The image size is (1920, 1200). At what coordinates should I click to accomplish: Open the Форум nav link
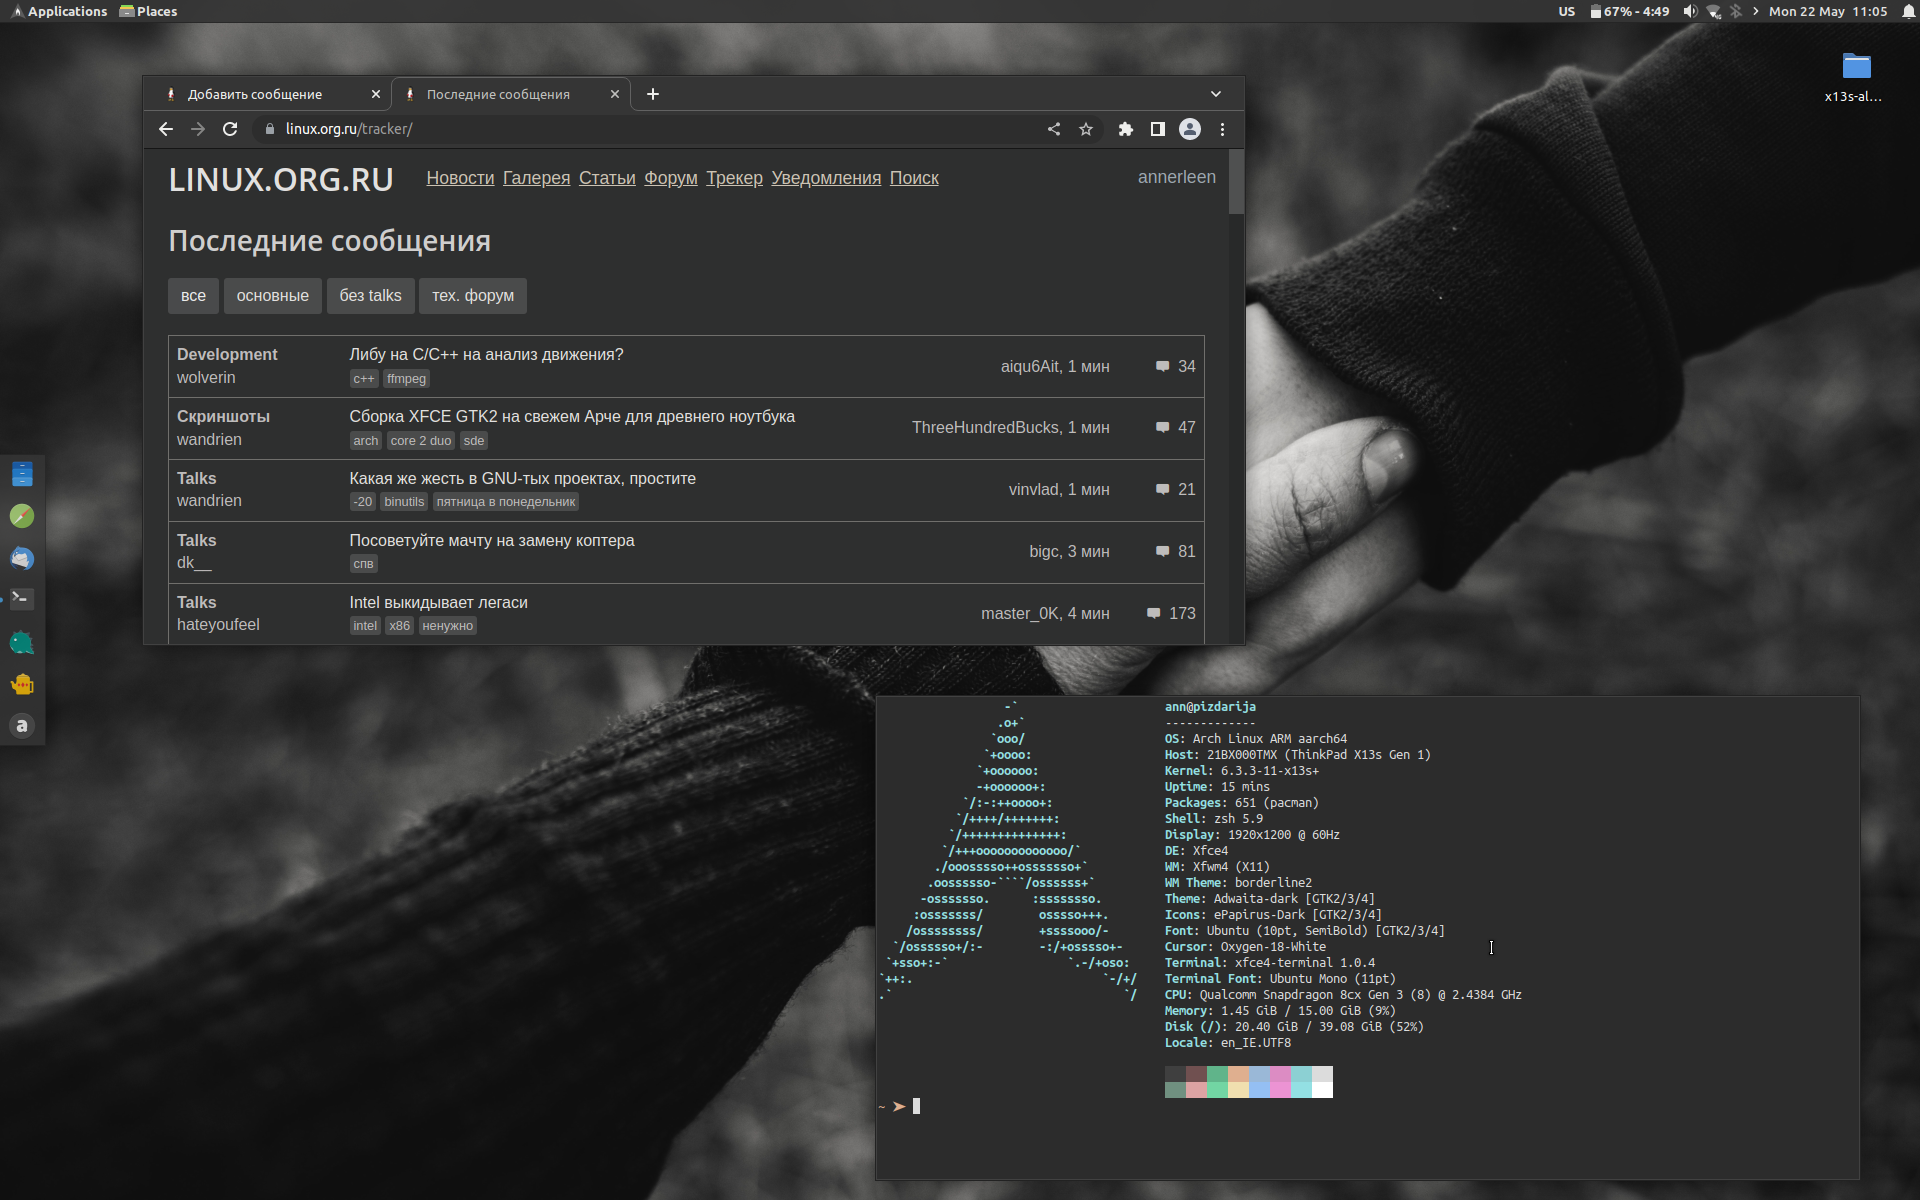tap(671, 178)
